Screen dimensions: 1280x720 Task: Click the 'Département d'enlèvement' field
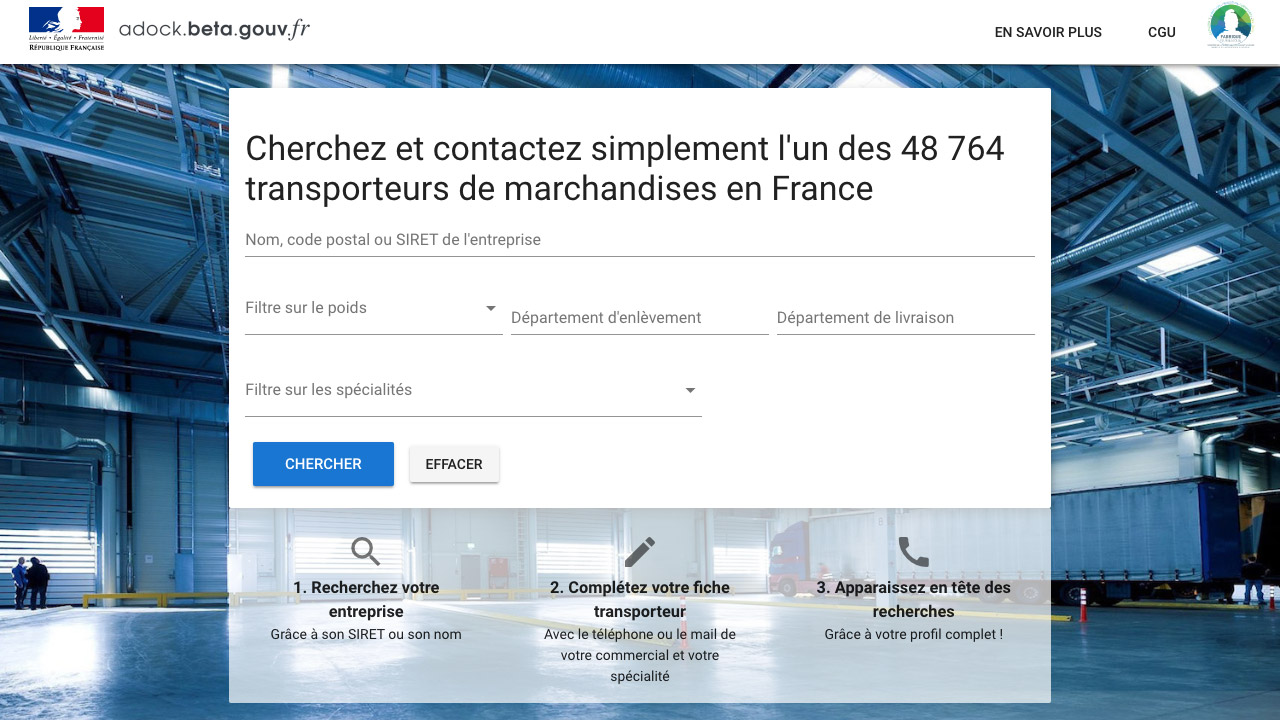point(639,318)
